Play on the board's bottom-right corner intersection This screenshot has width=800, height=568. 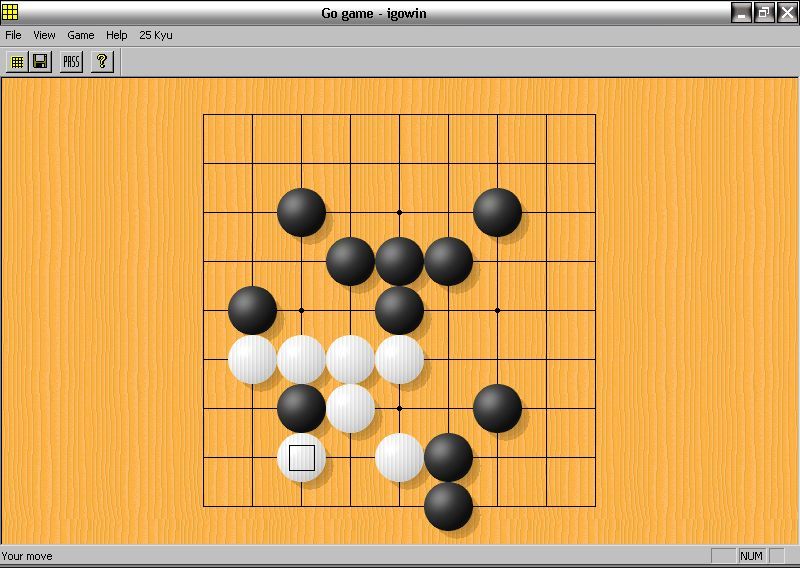point(595,506)
